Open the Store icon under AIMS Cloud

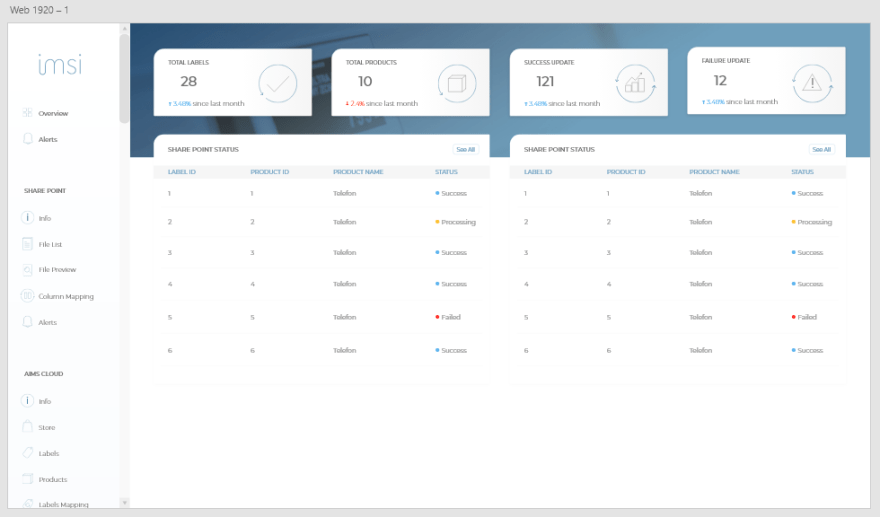[28, 427]
